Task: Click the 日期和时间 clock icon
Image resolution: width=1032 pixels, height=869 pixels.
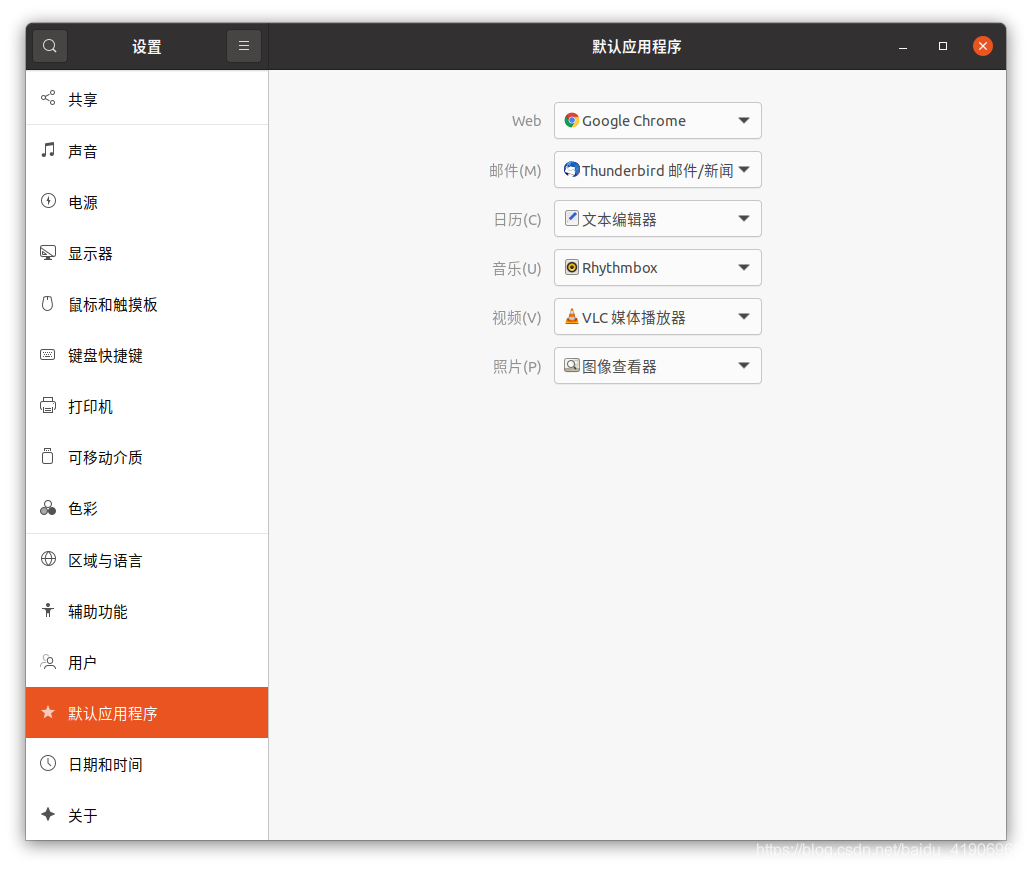Action: coord(48,764)
